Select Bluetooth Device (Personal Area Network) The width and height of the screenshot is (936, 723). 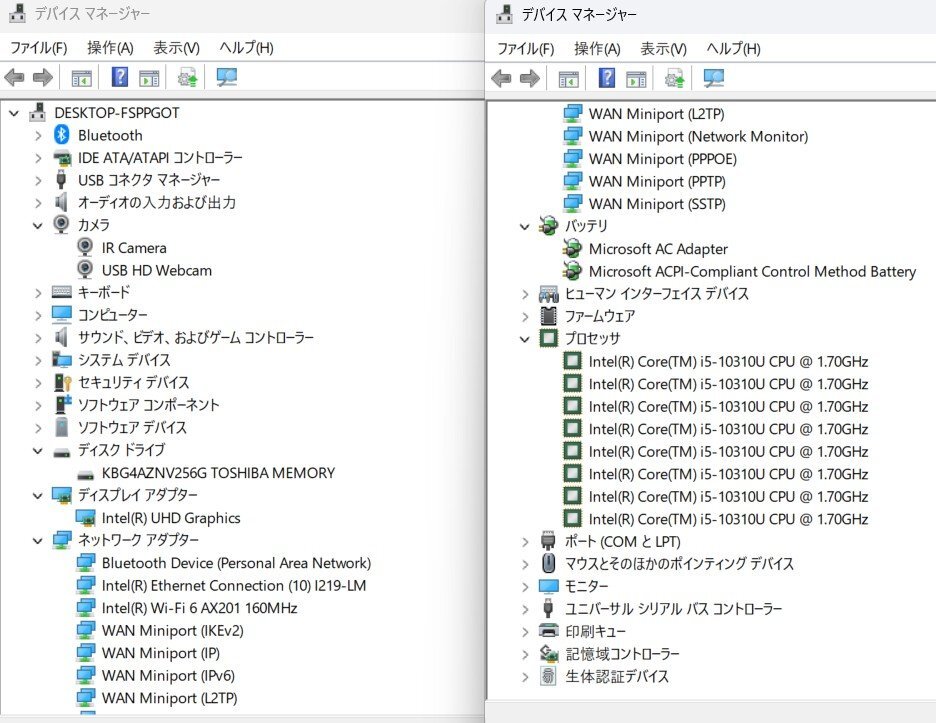(x=236, y=562)
